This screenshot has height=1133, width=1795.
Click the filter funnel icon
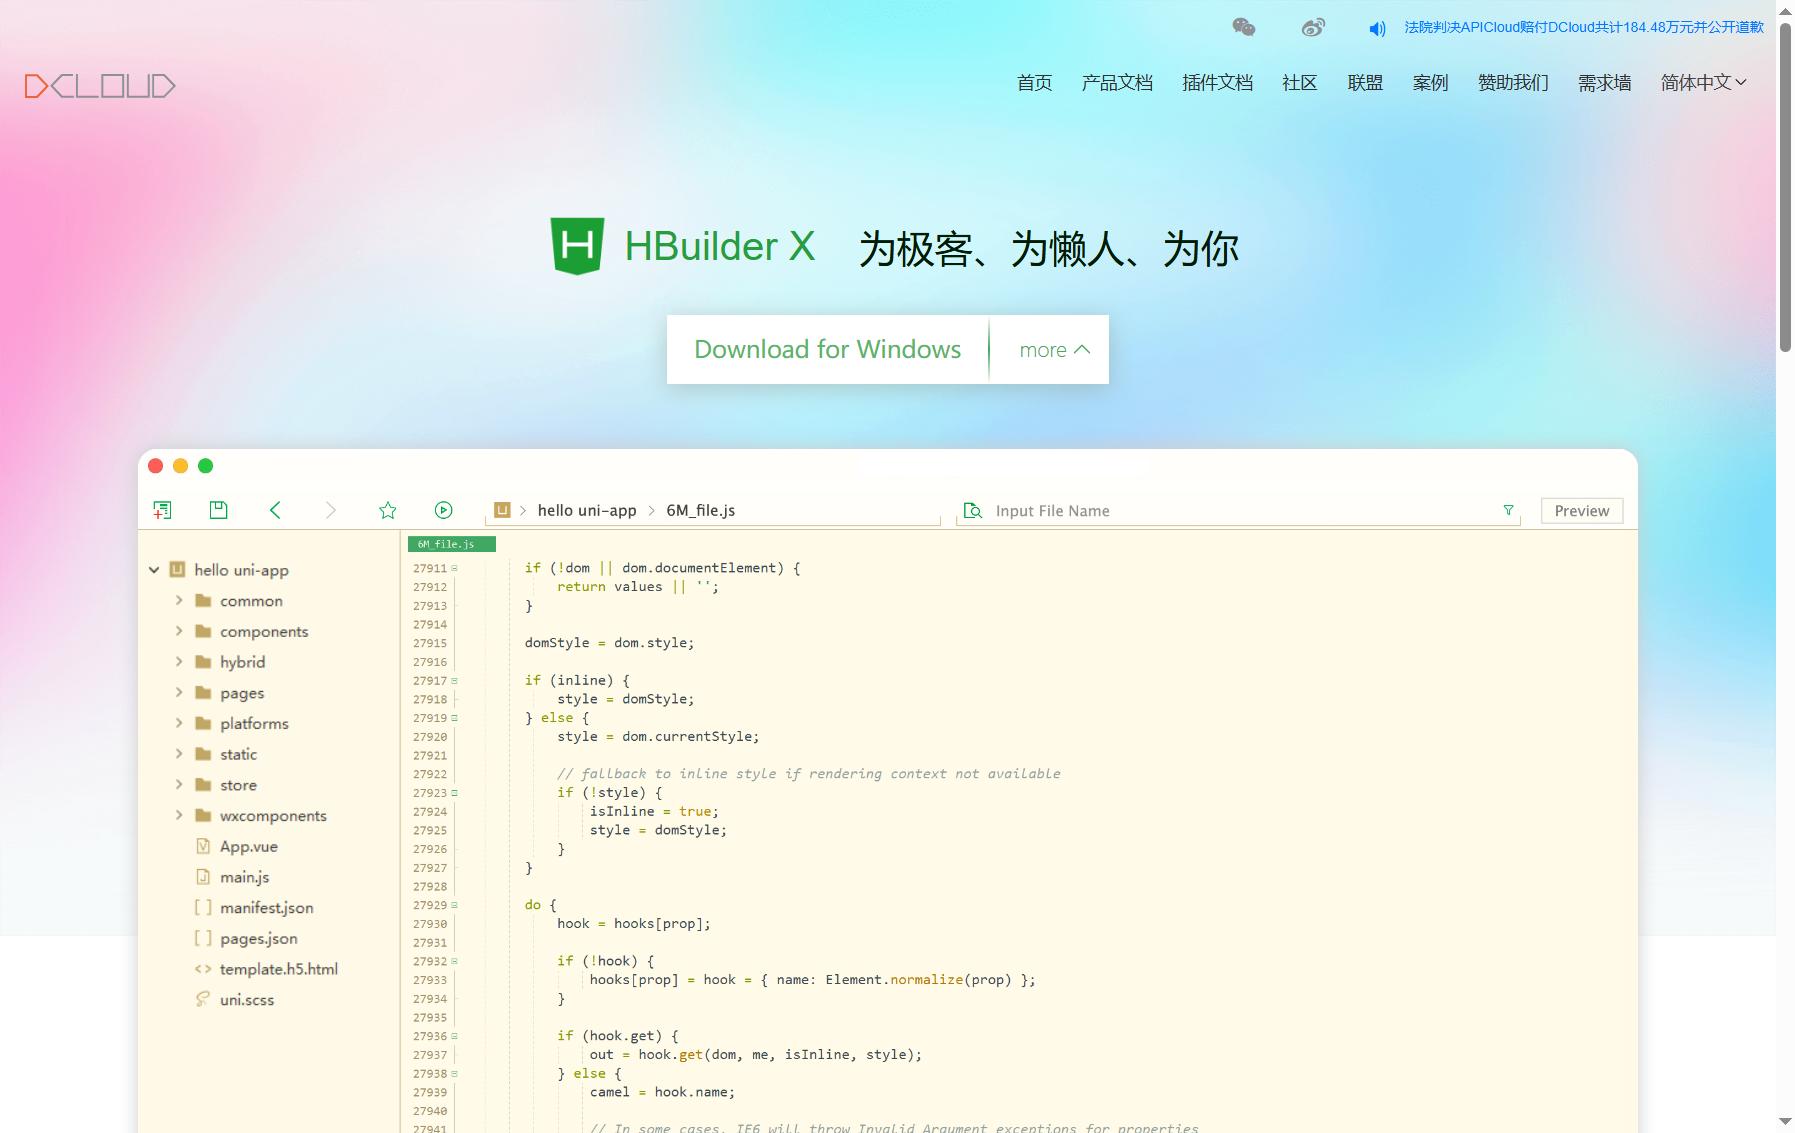(x=1508, y=510)
